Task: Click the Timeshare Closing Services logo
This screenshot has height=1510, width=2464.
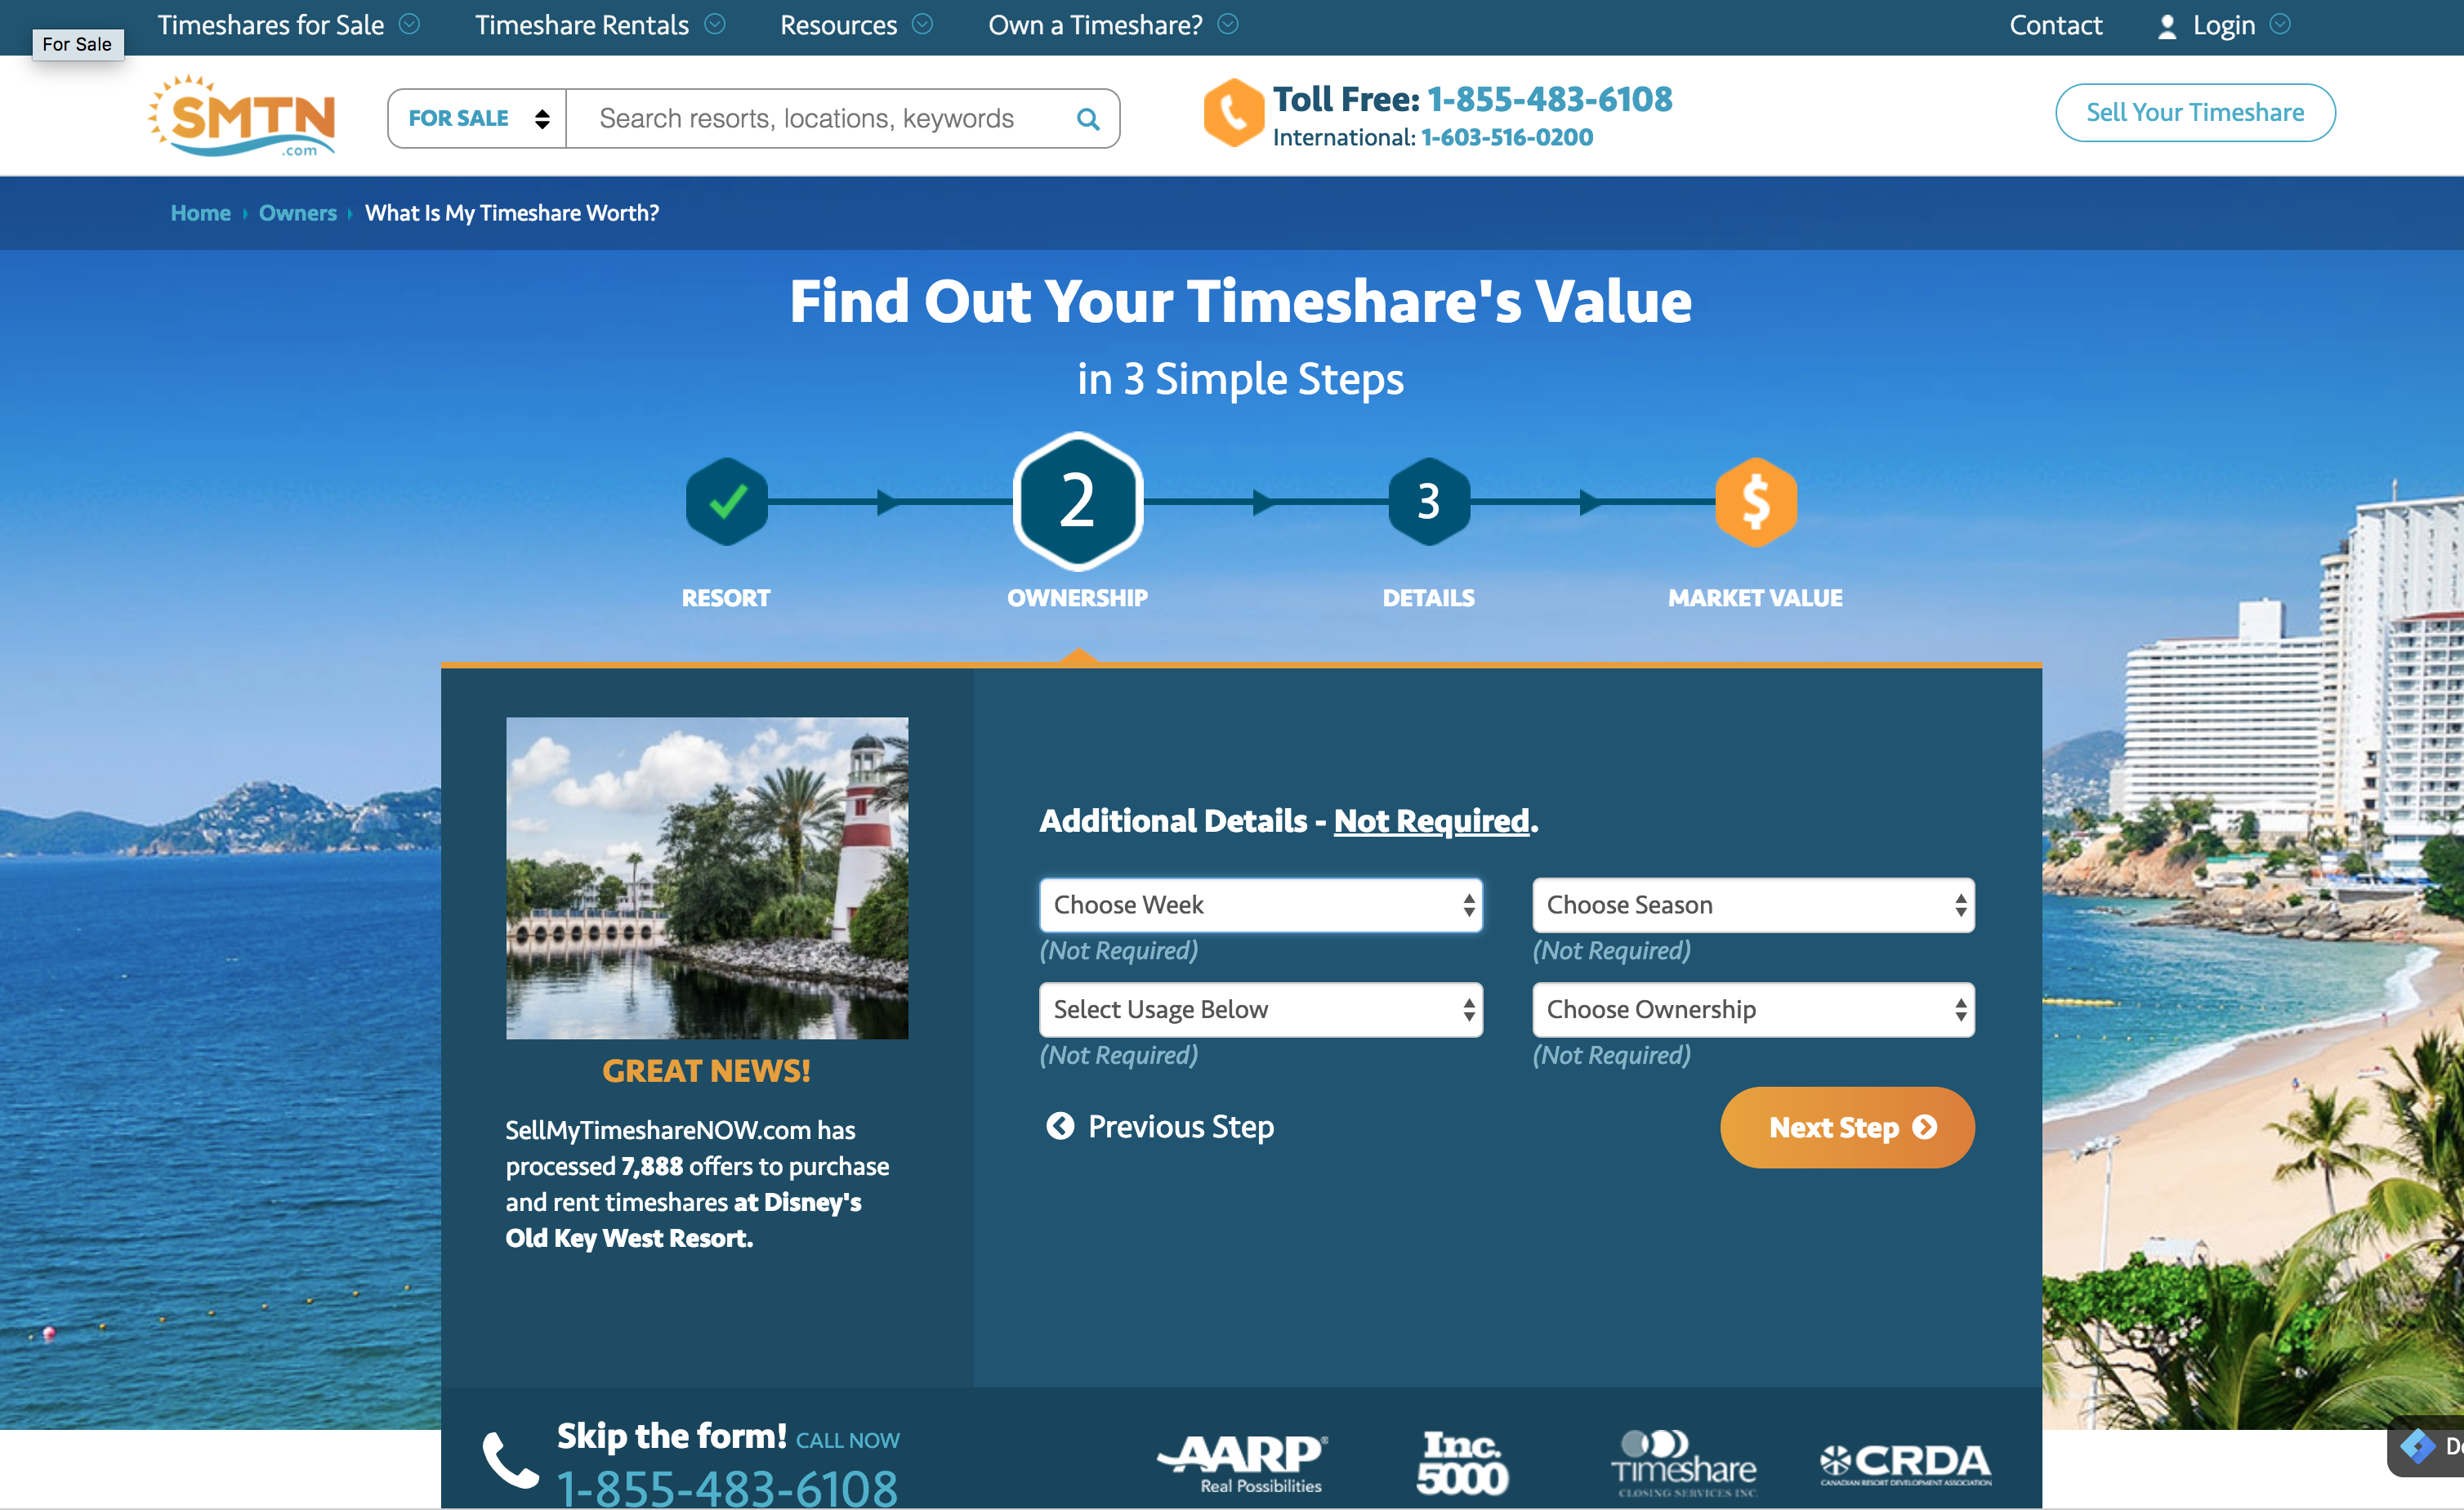Action: 1684,1463
